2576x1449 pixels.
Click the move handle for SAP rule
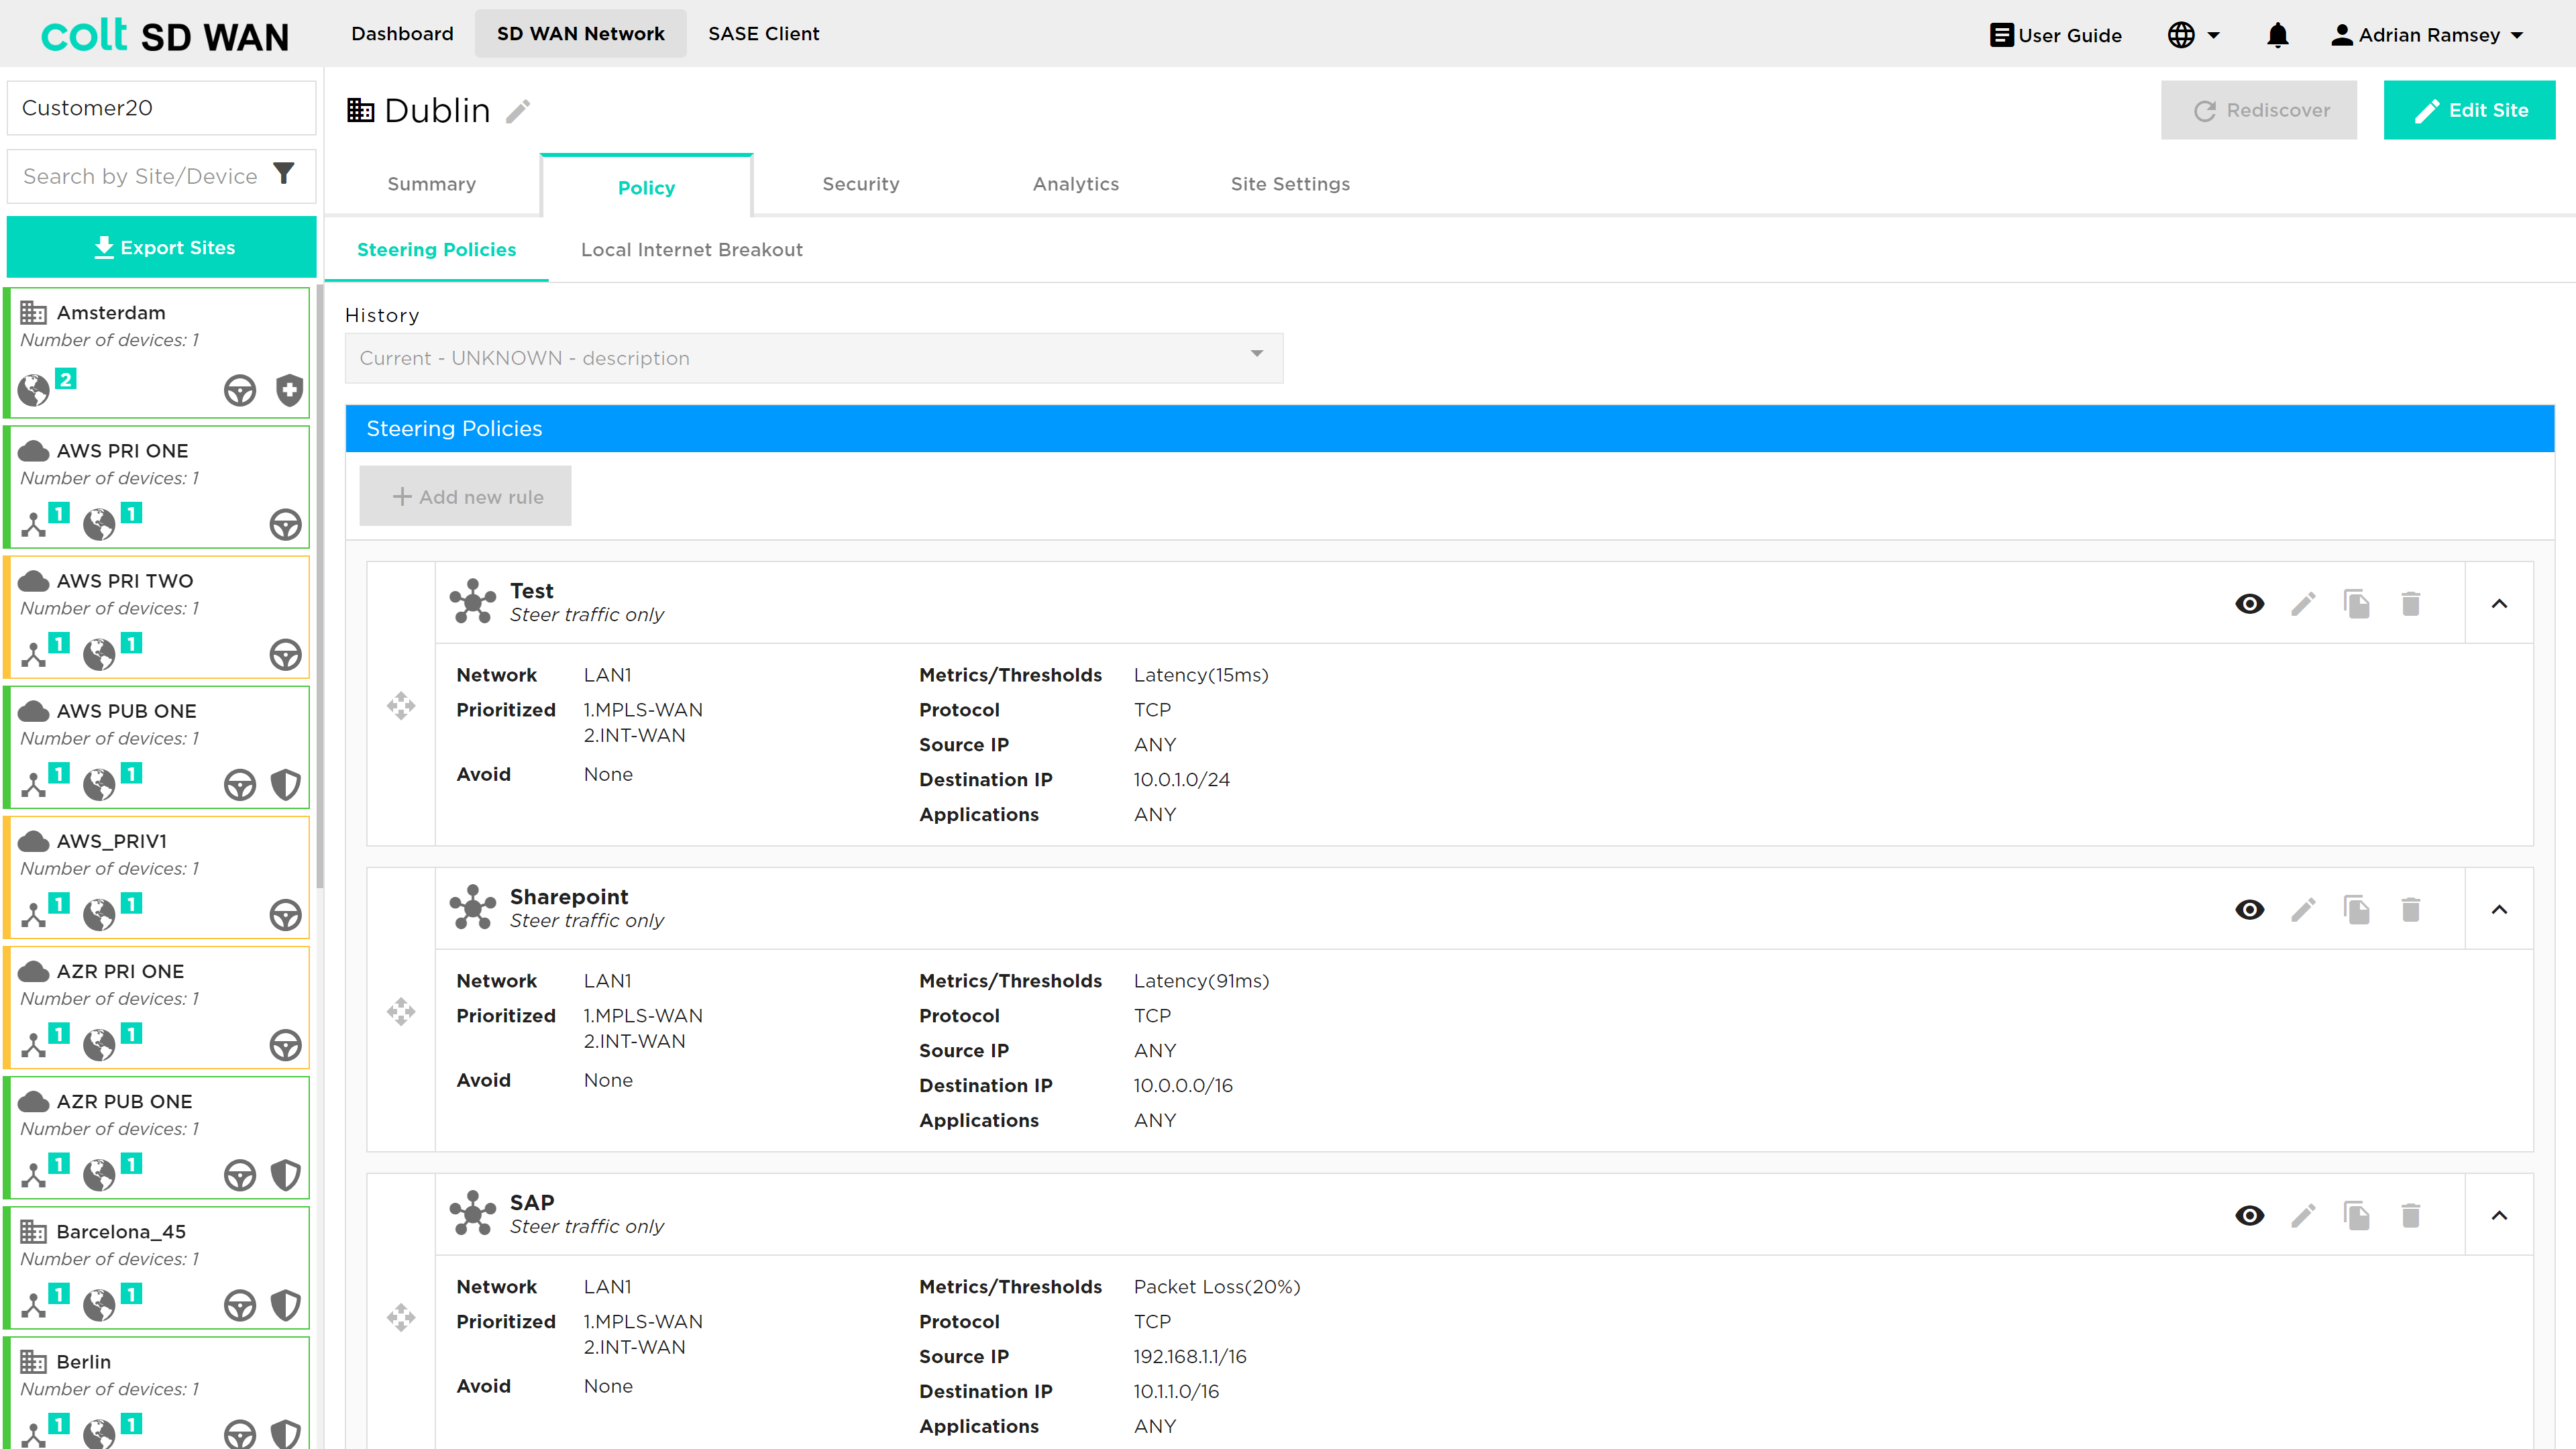pyautogui.click(x=401, y=1318)
